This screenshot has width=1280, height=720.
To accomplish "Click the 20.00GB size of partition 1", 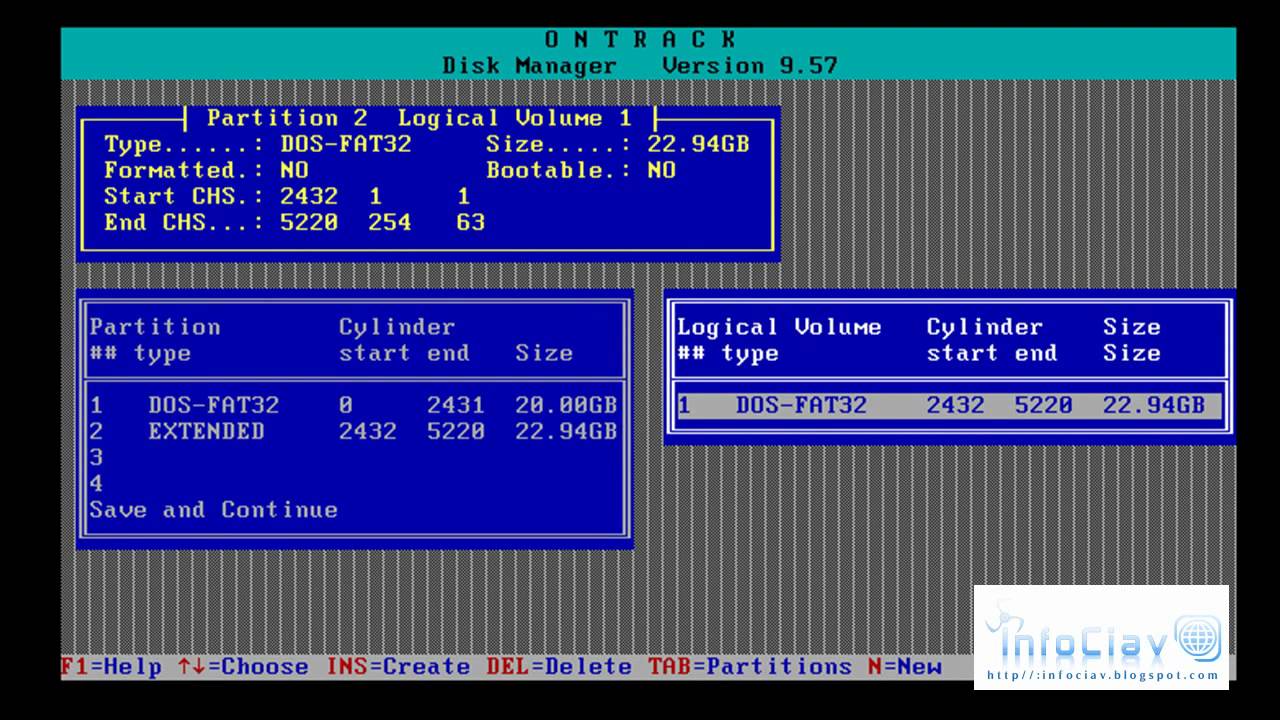I will coord(566,405).
